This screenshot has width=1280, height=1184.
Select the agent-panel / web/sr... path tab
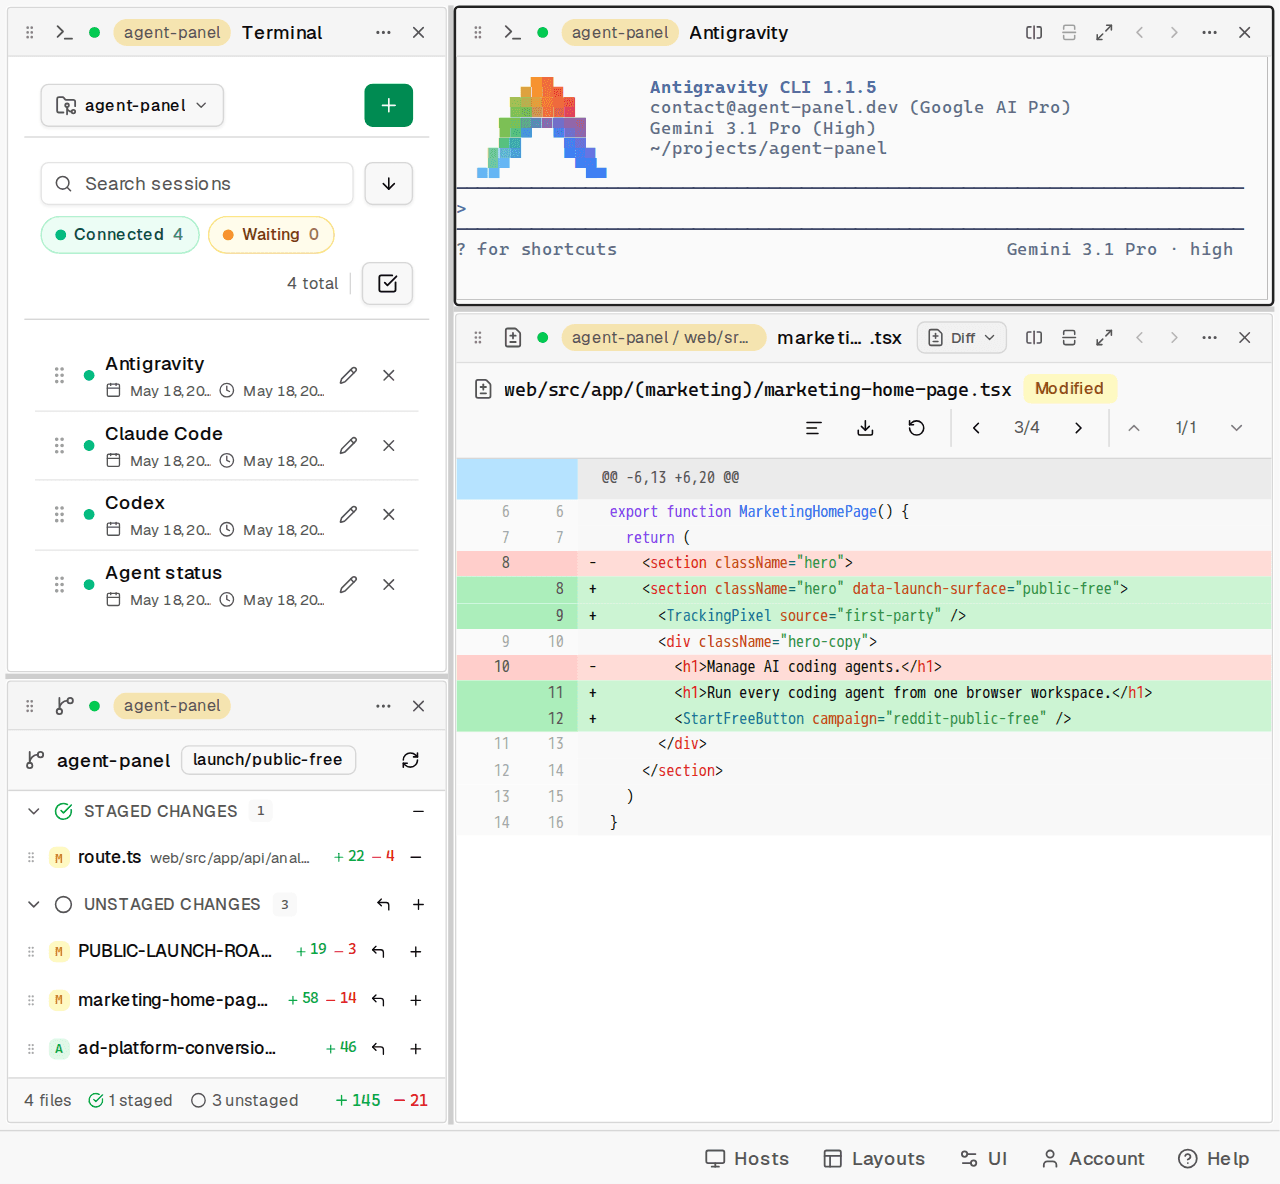[663, 338]
